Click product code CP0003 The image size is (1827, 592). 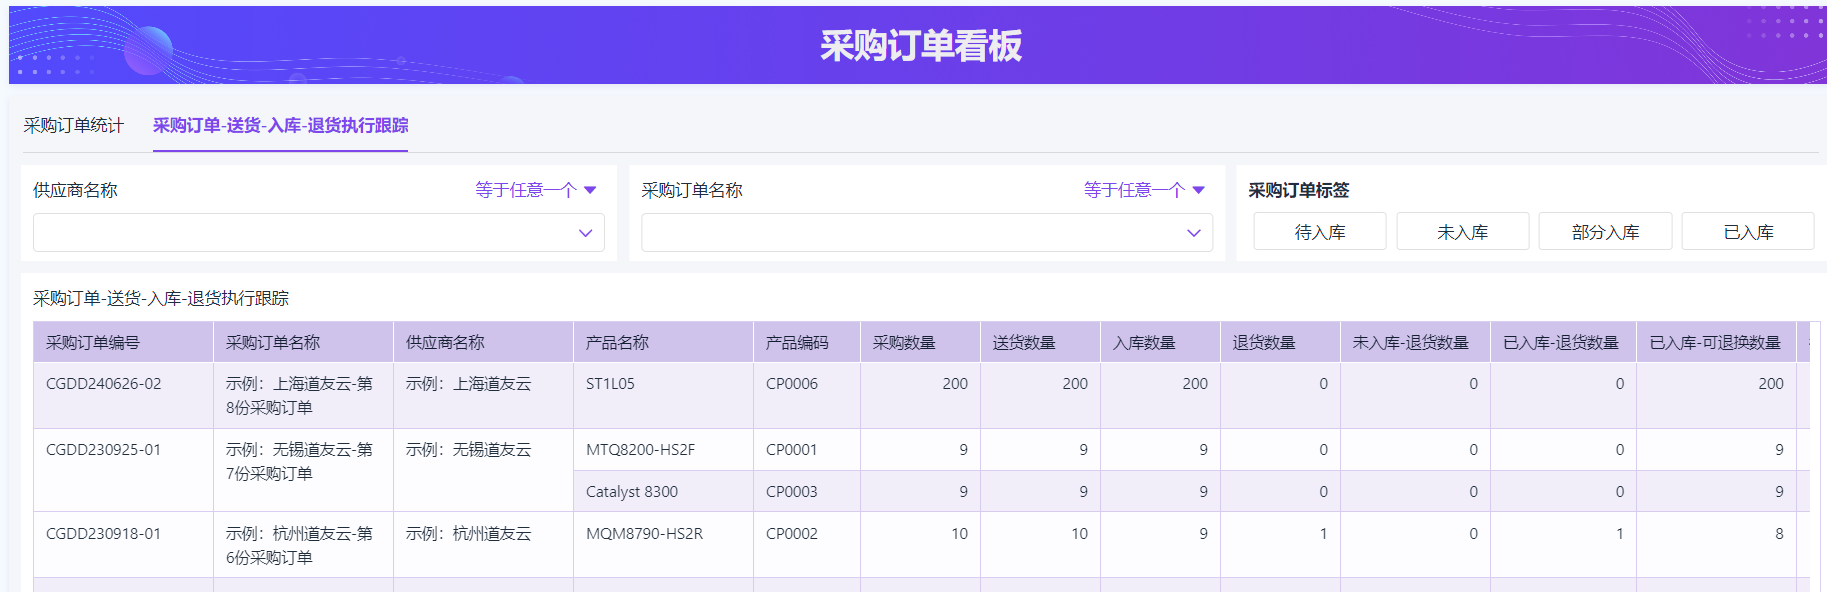792,492
